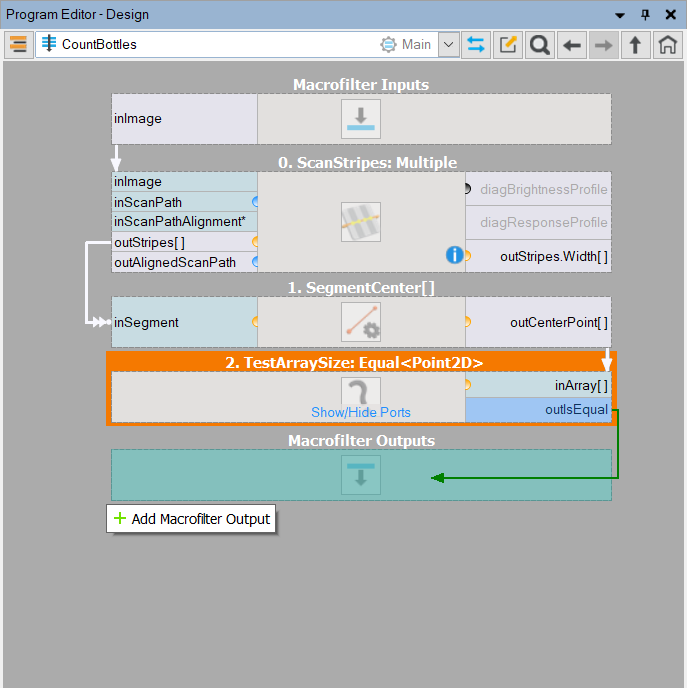The height and width of the screenshot is (688, 687).
Task: Go up one level with up arrow
Action: (635, 45)
